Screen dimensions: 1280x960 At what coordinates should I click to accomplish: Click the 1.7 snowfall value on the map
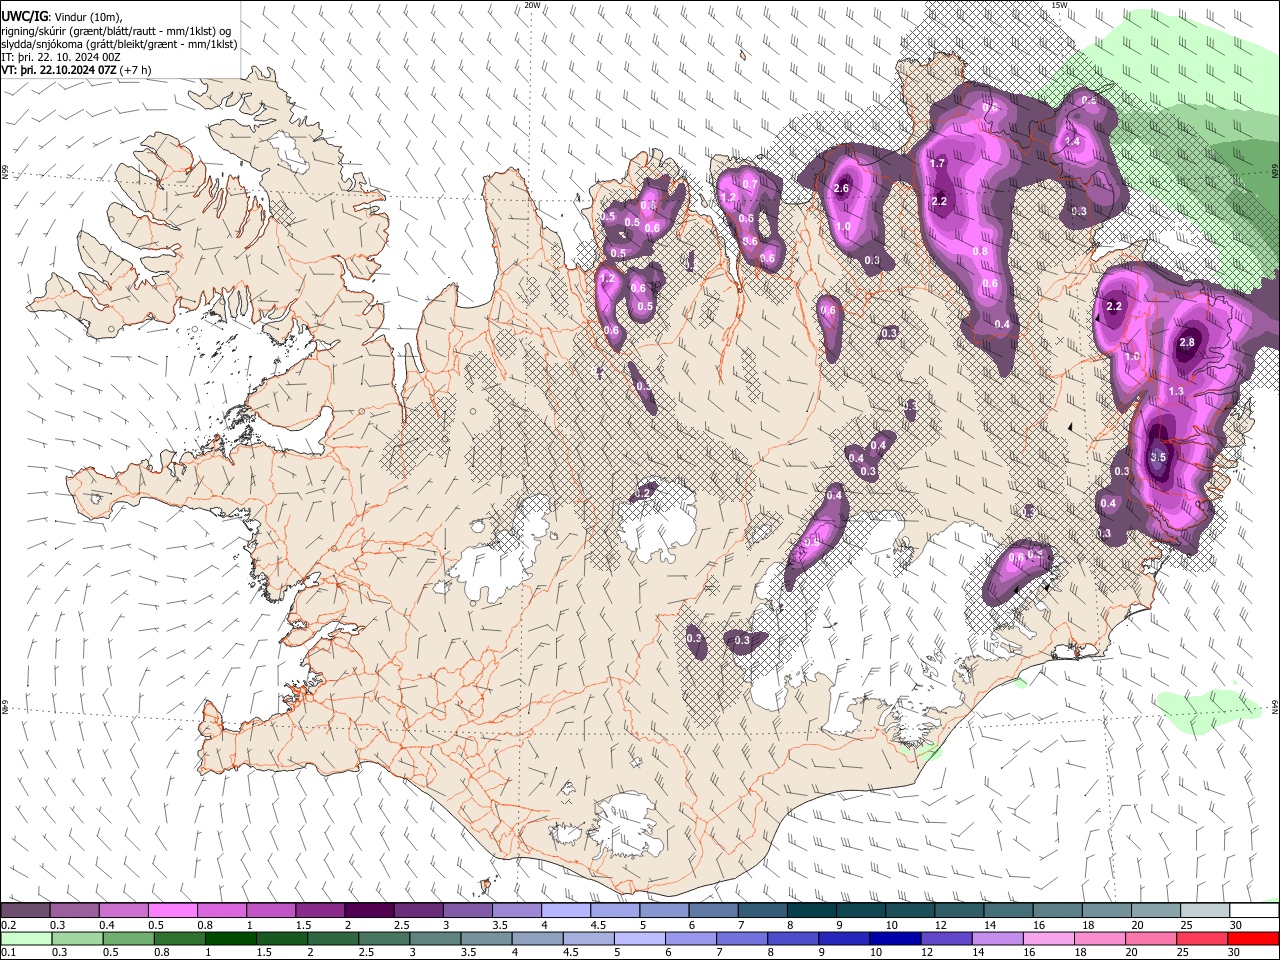(937, 163)
